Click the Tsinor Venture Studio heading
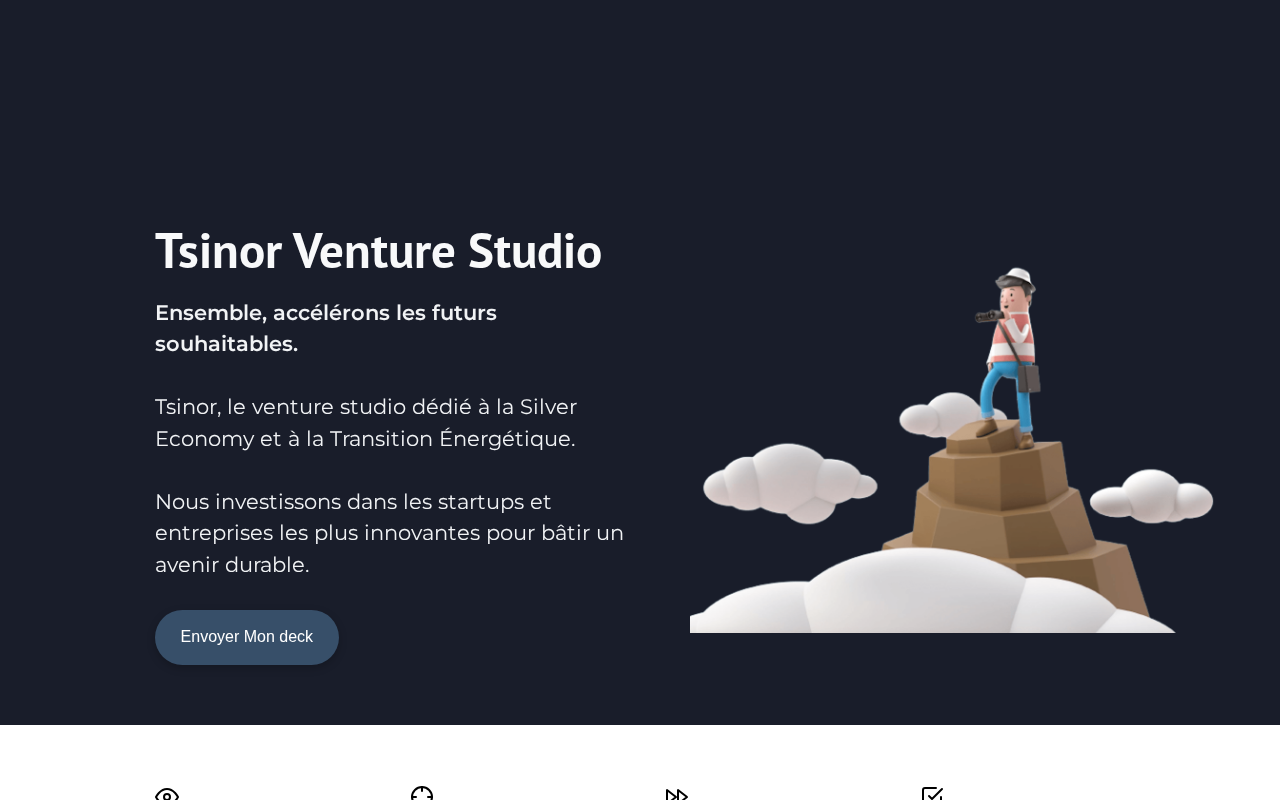1280x800 pixels. click(378, 250)
